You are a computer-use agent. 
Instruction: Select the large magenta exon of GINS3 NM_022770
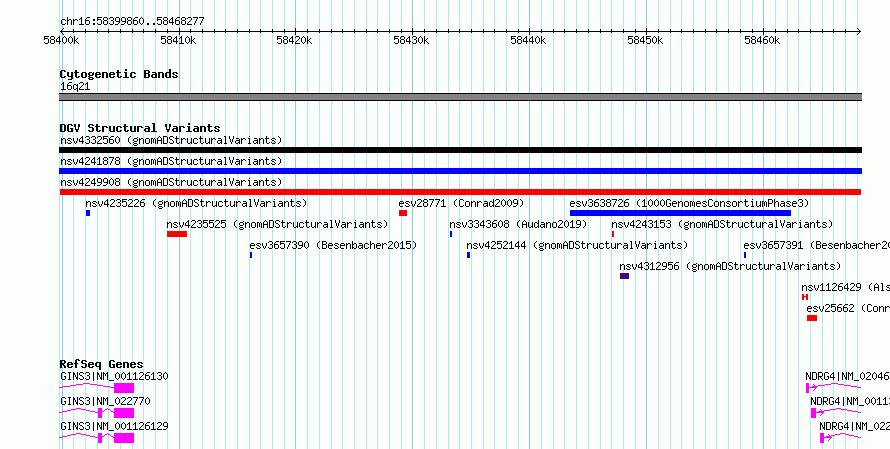(x=124, y=413)
